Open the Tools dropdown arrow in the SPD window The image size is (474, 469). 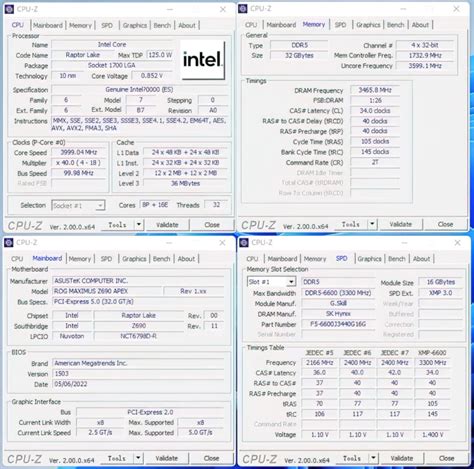tap(373, 458)
